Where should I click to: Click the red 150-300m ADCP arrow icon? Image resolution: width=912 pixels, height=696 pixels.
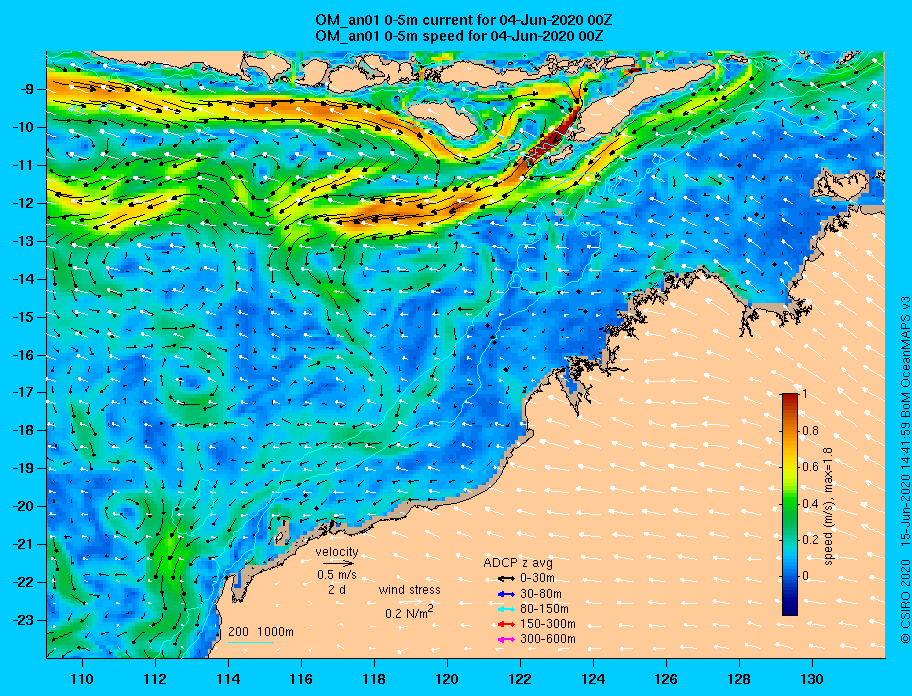507,624
